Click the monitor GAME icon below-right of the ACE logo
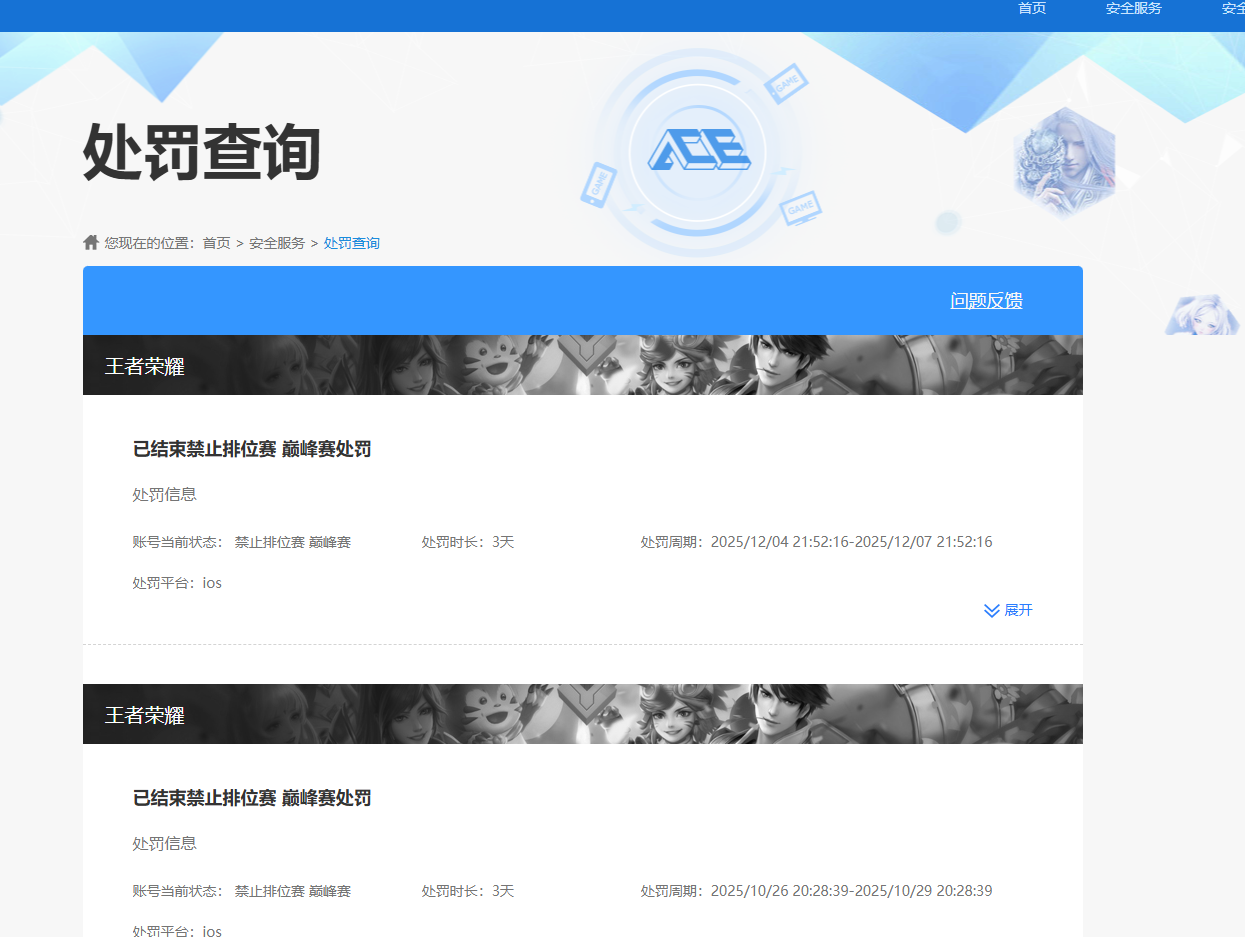The height and width of the screenshot is (937, 1245). [800, 208]
